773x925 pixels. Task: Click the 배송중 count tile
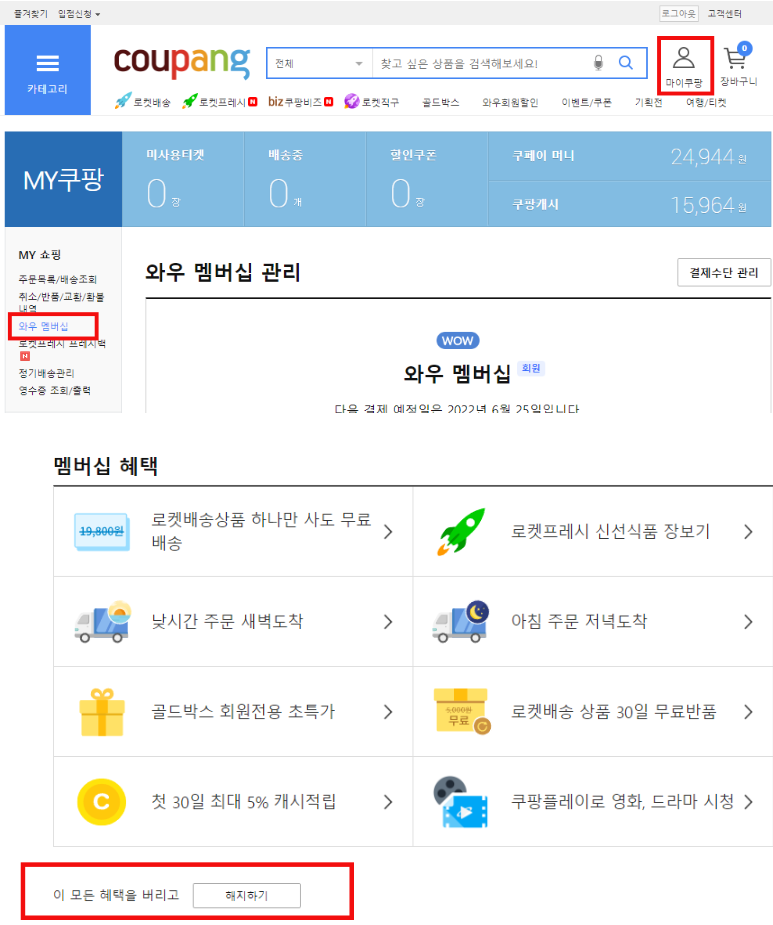point(305,179)
